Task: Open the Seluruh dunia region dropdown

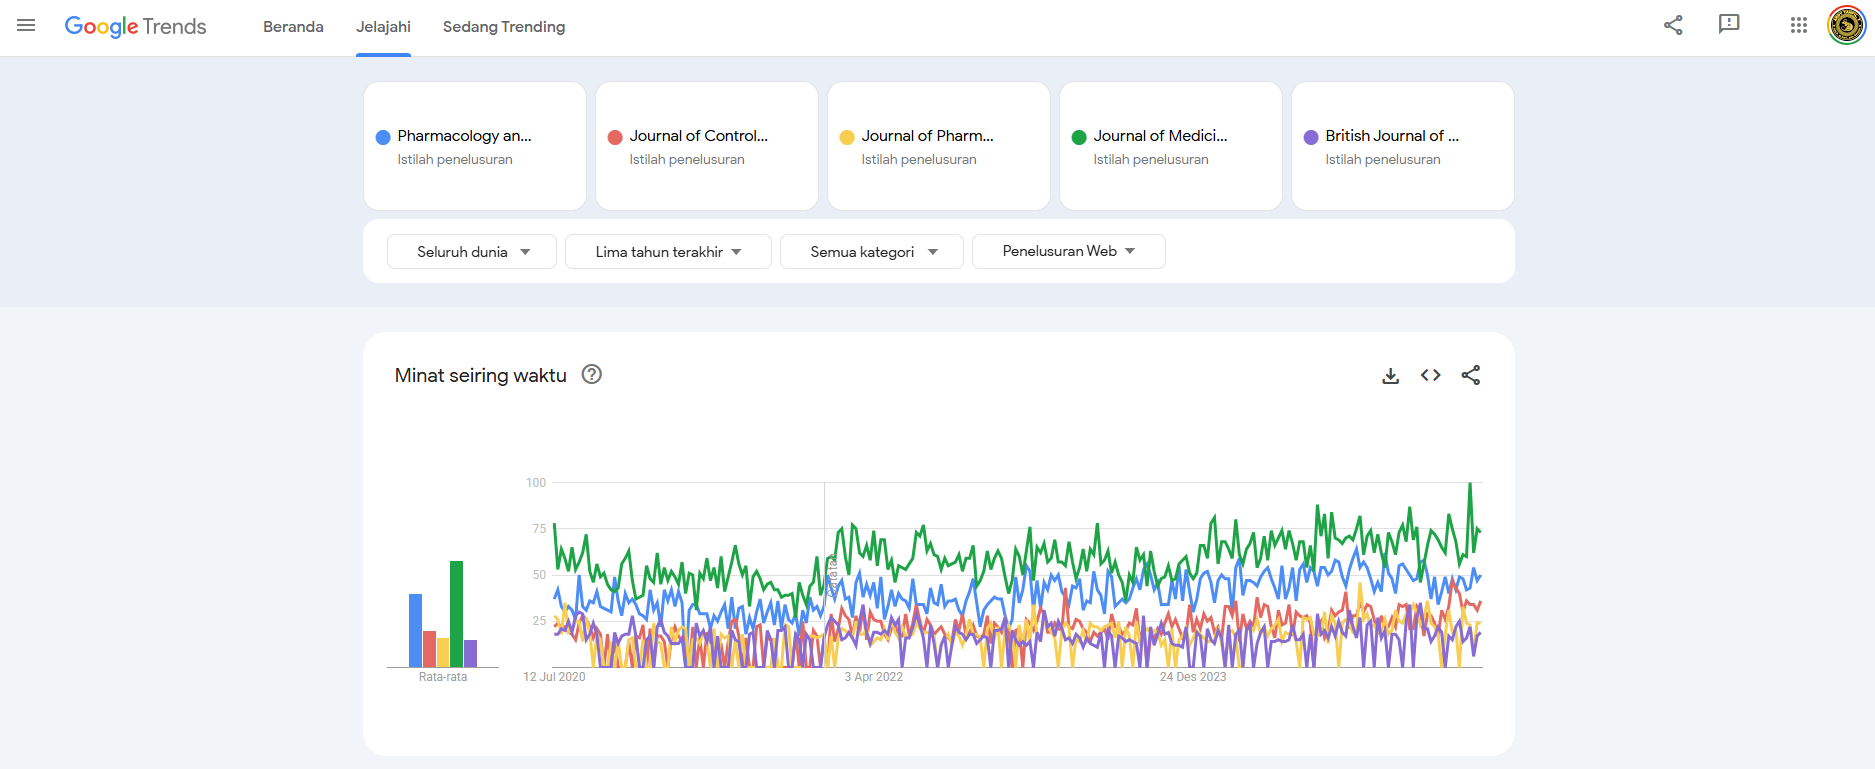Action: click(472, 252)
